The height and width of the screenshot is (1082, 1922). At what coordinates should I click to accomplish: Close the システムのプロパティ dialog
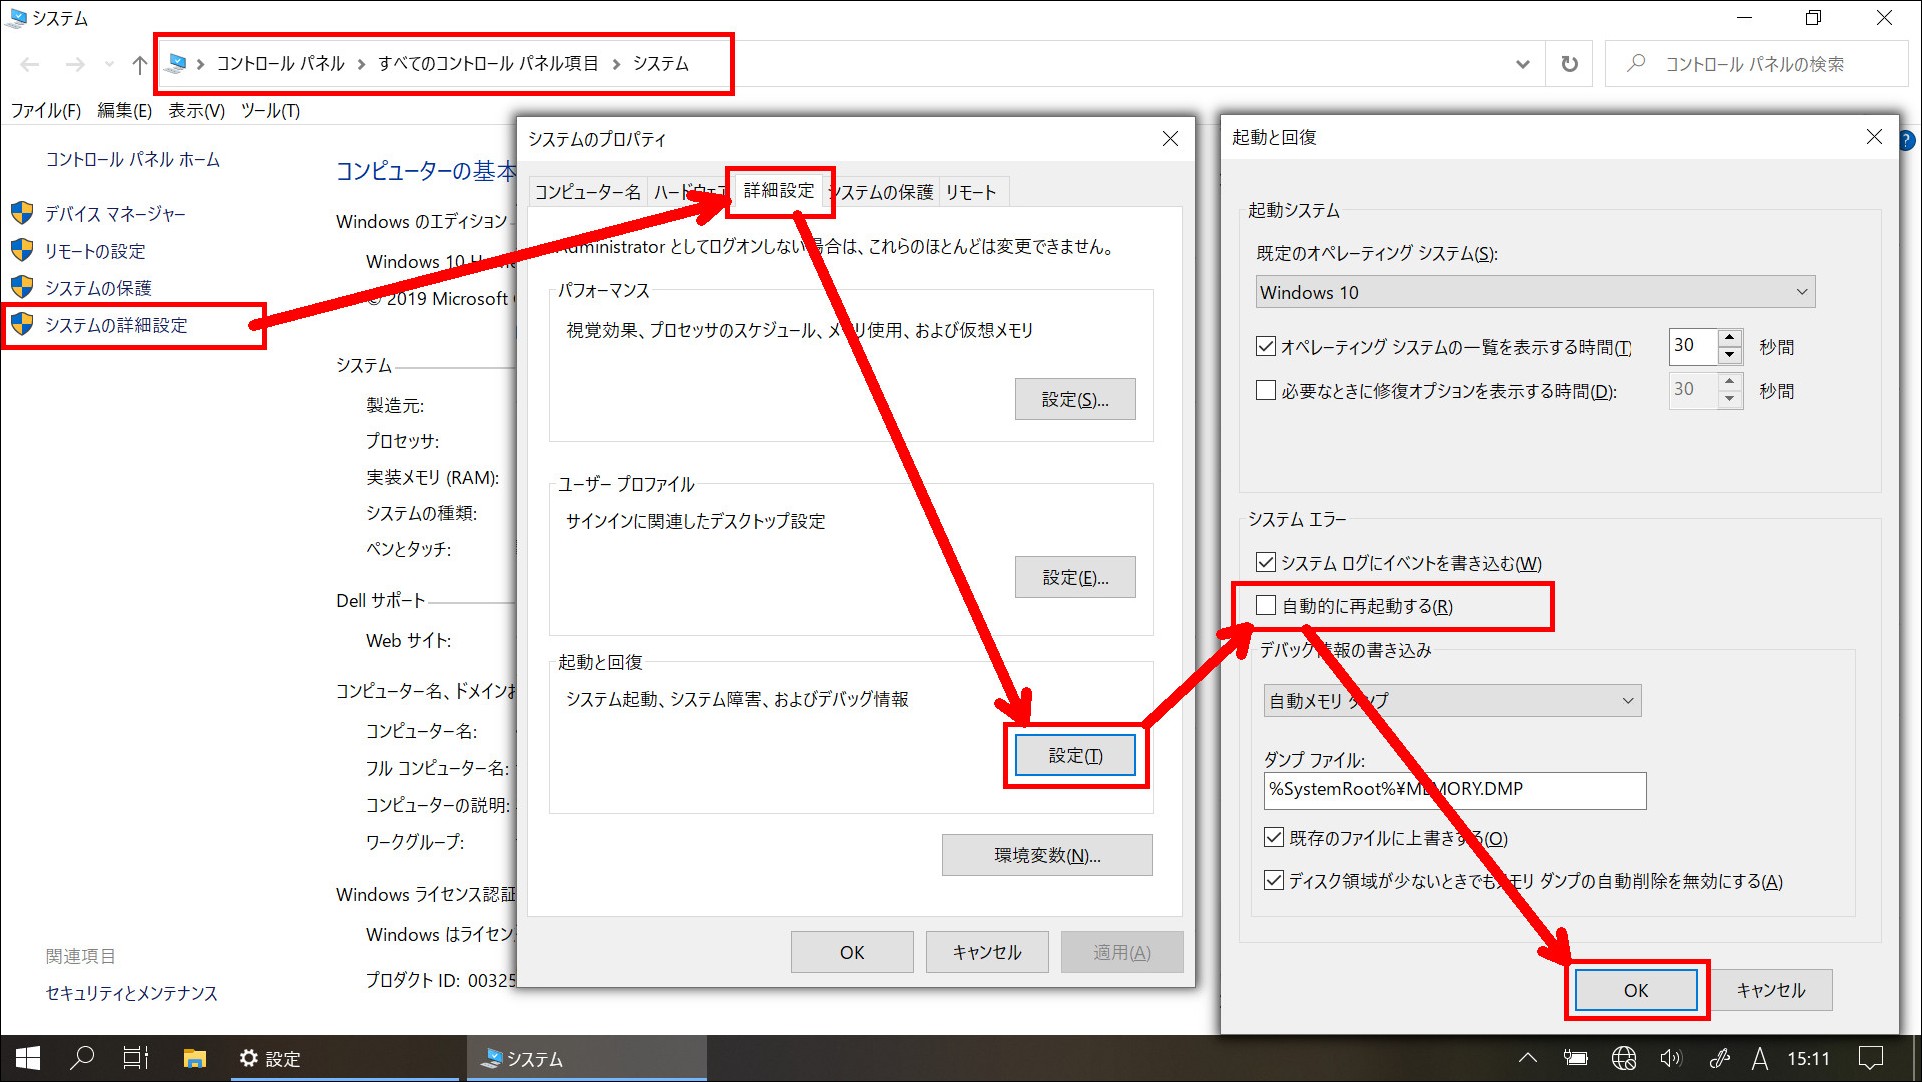pyautogui.click(x=1170, y=139)
